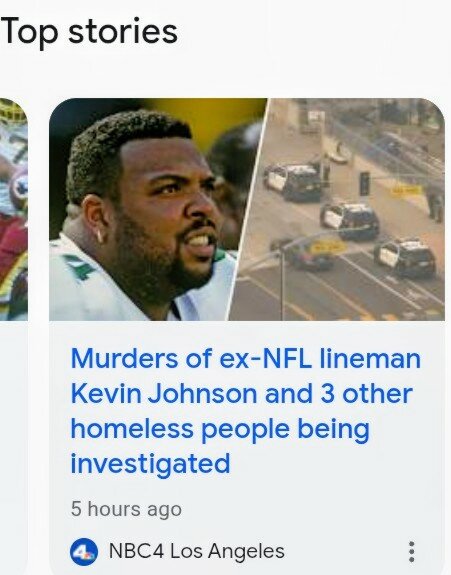Open the NBC4 Los Angeles source name

click(197, 551)
